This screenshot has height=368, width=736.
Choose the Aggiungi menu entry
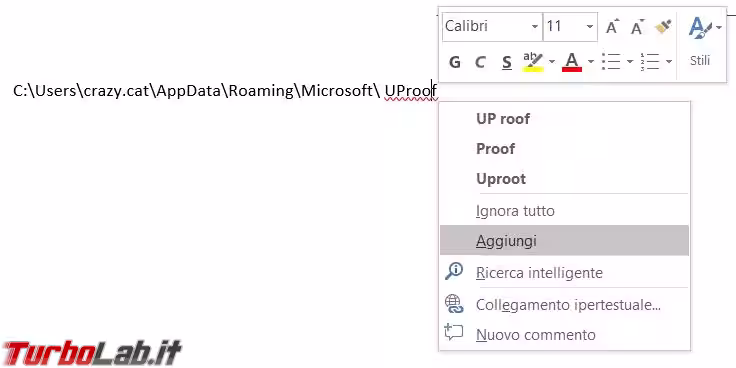click(x=564, y=241)
